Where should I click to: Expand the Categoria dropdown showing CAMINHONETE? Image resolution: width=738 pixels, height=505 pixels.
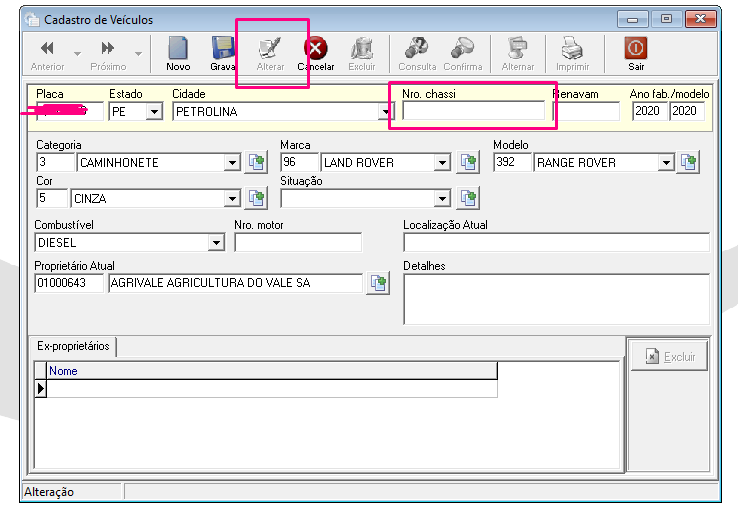pos(232,163)
